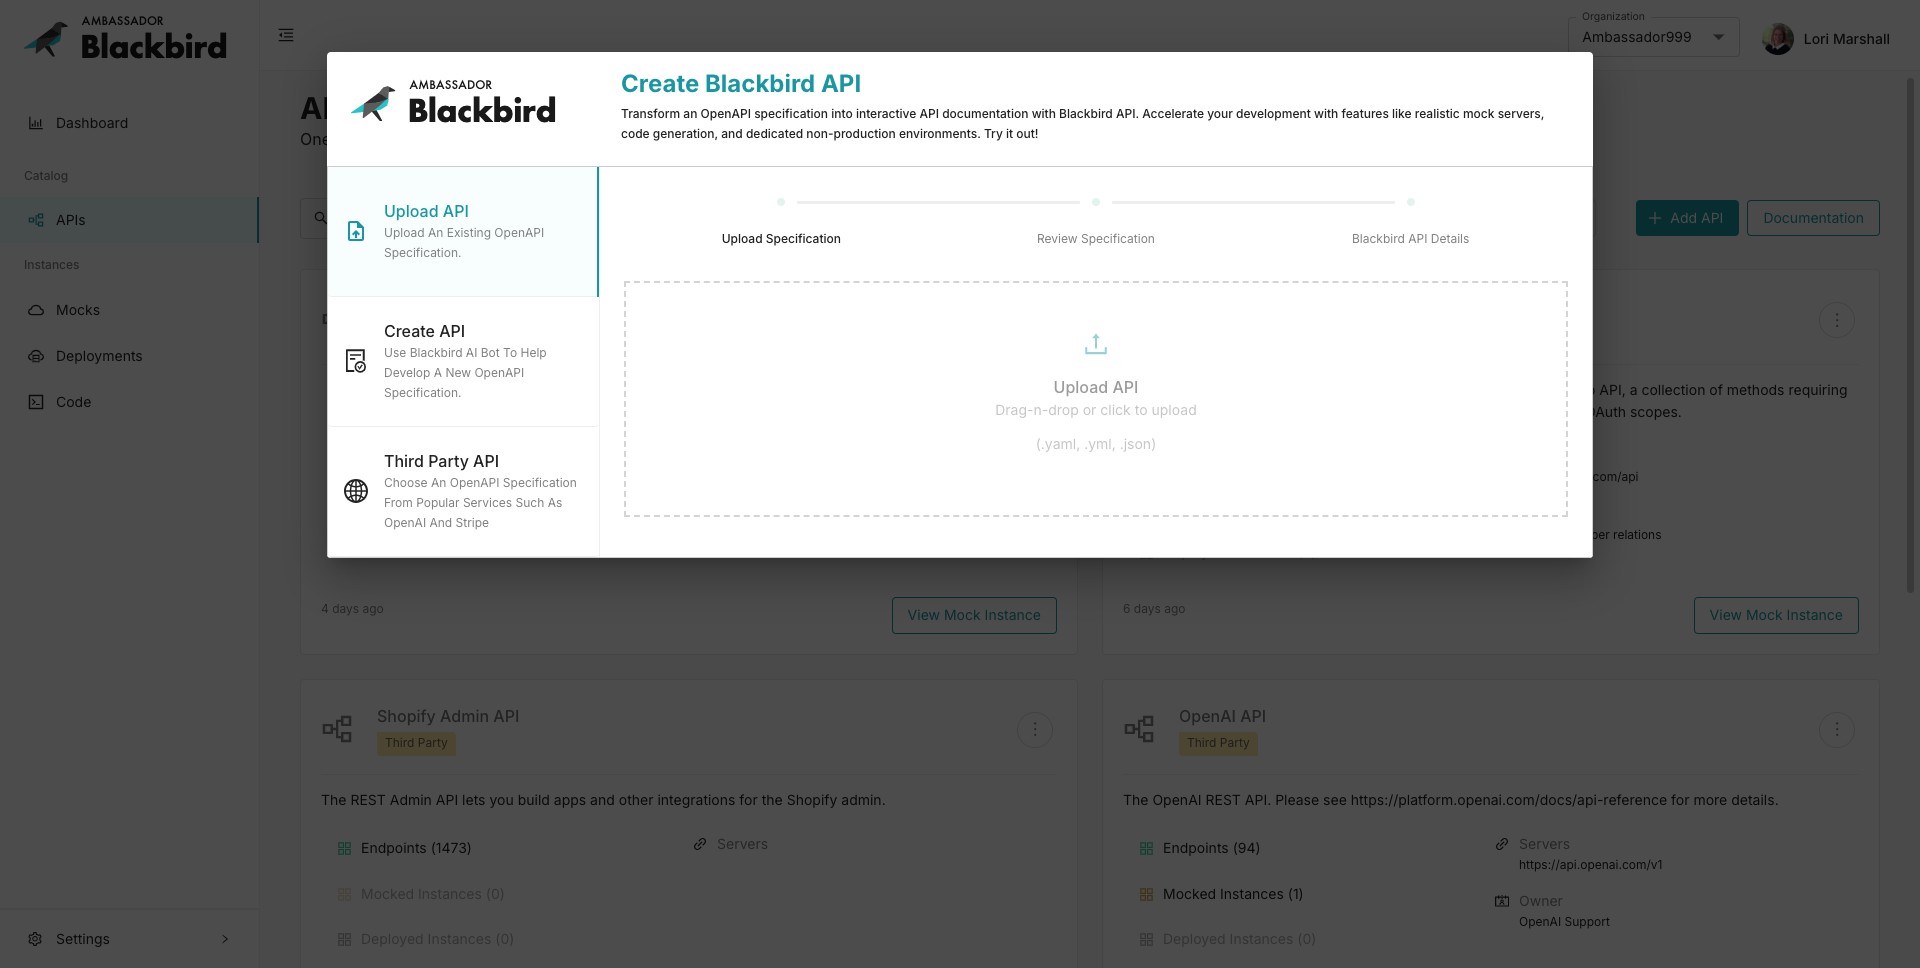Open the Documentation button
Image resolution: width=1920 pixels, height=968 pixels.
click(1813, 218)
